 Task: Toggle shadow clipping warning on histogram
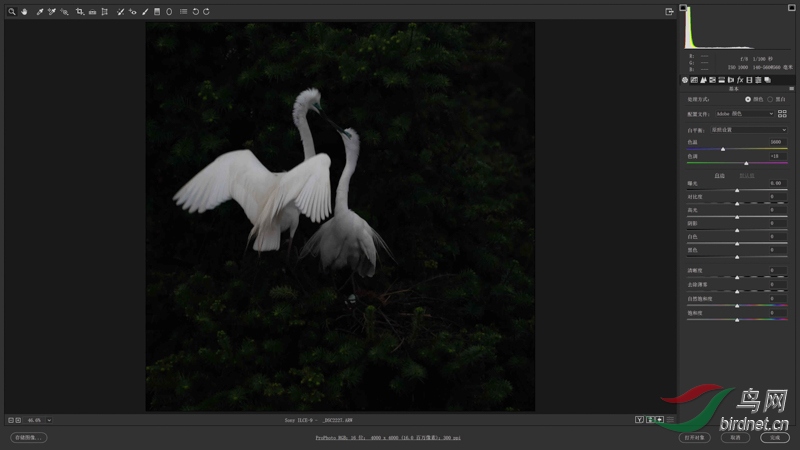[683, 7]
